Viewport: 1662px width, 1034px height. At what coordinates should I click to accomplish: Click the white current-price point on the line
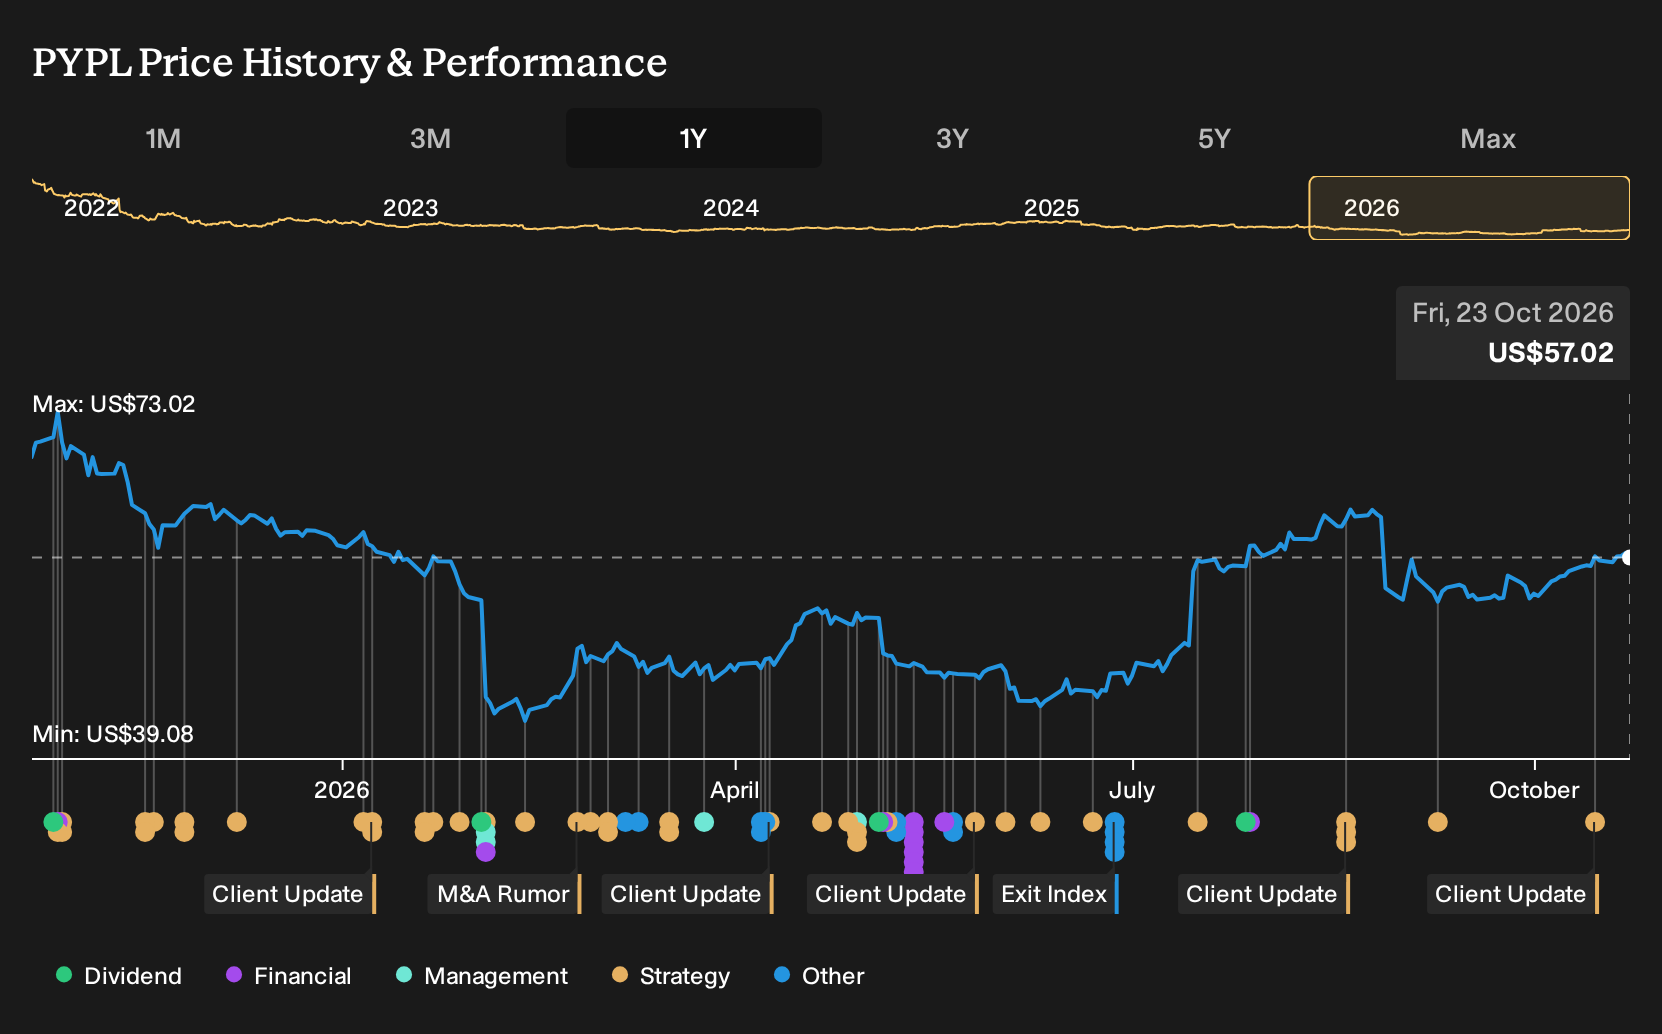tap(1627, 557)
